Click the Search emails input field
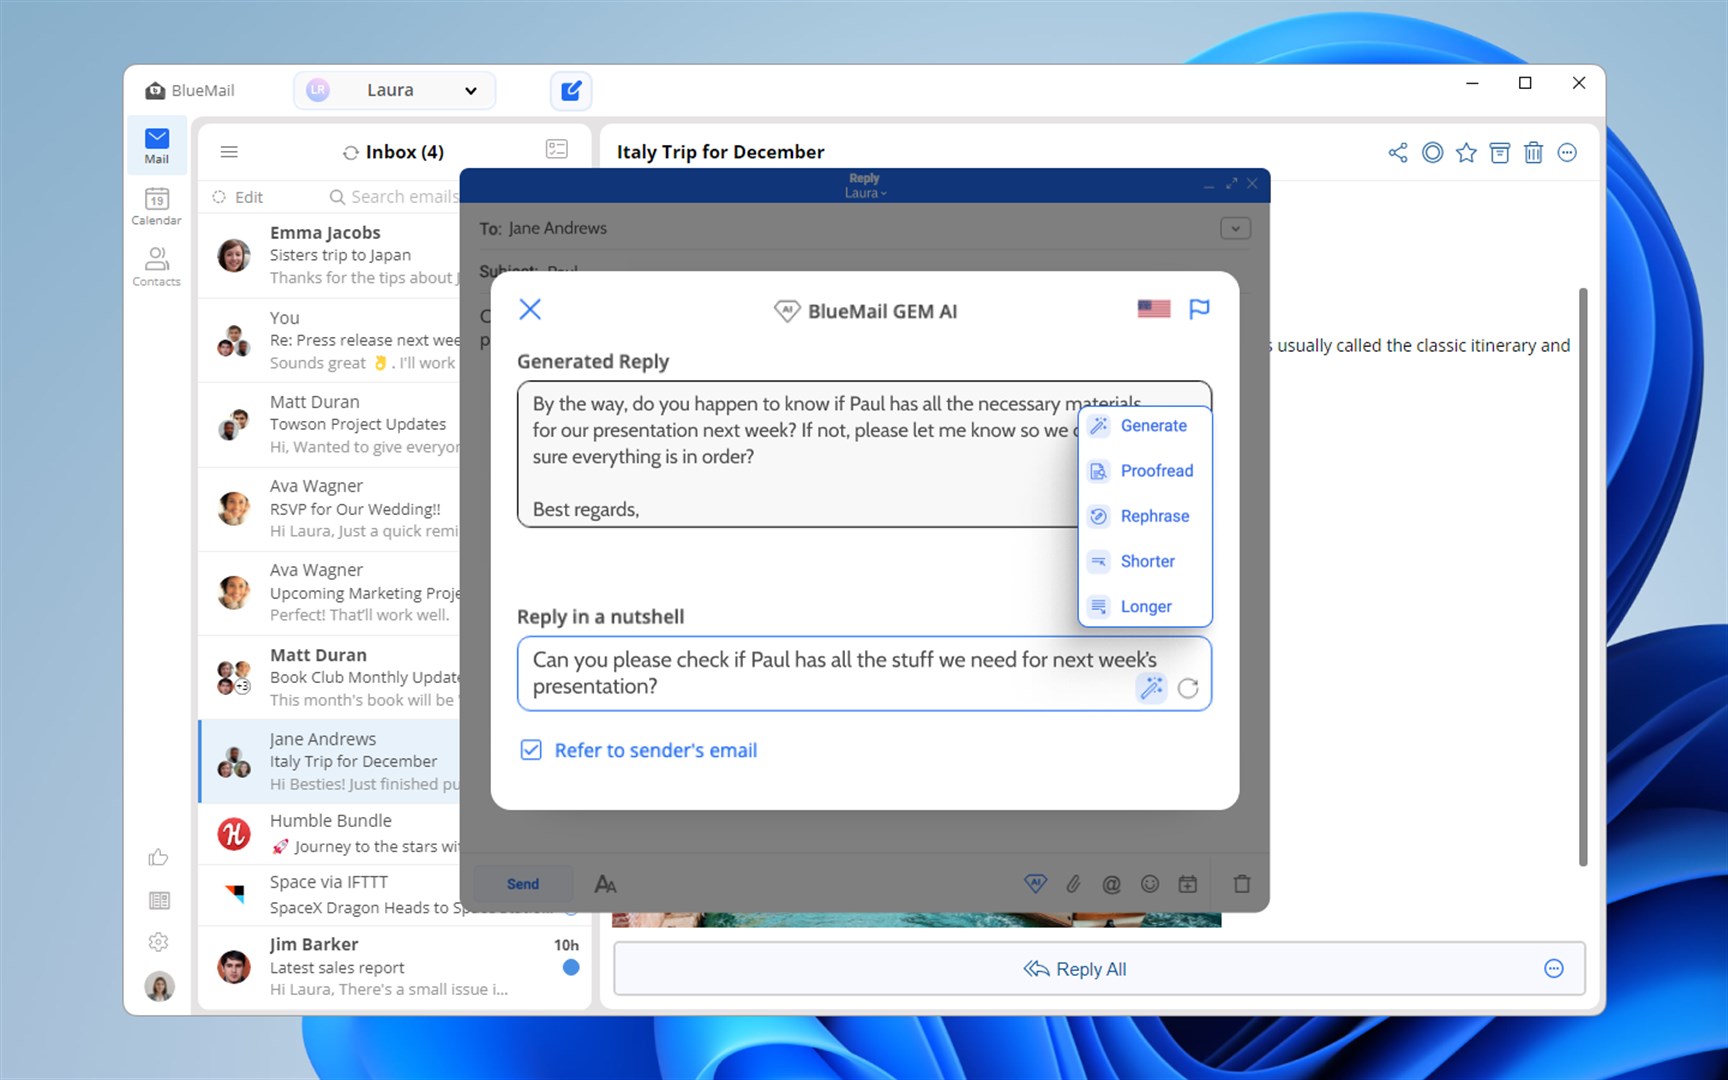 400,196
